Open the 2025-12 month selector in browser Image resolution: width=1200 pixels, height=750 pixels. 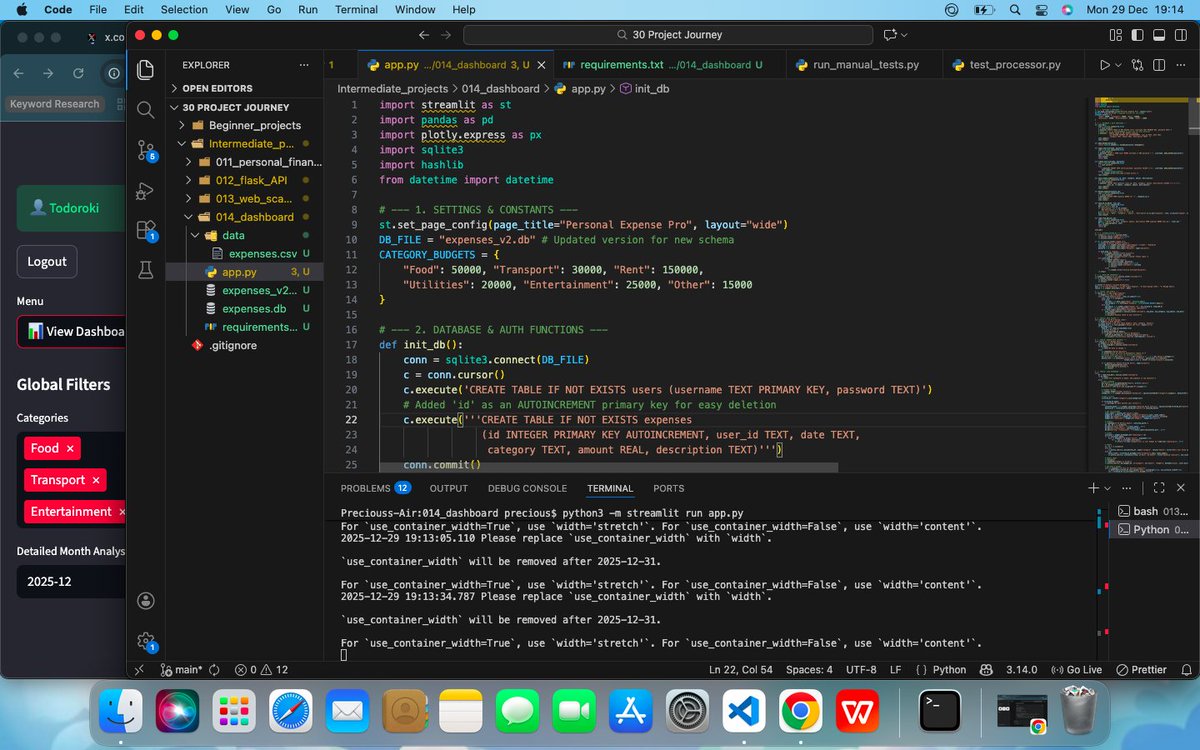[x=70, y=581]
